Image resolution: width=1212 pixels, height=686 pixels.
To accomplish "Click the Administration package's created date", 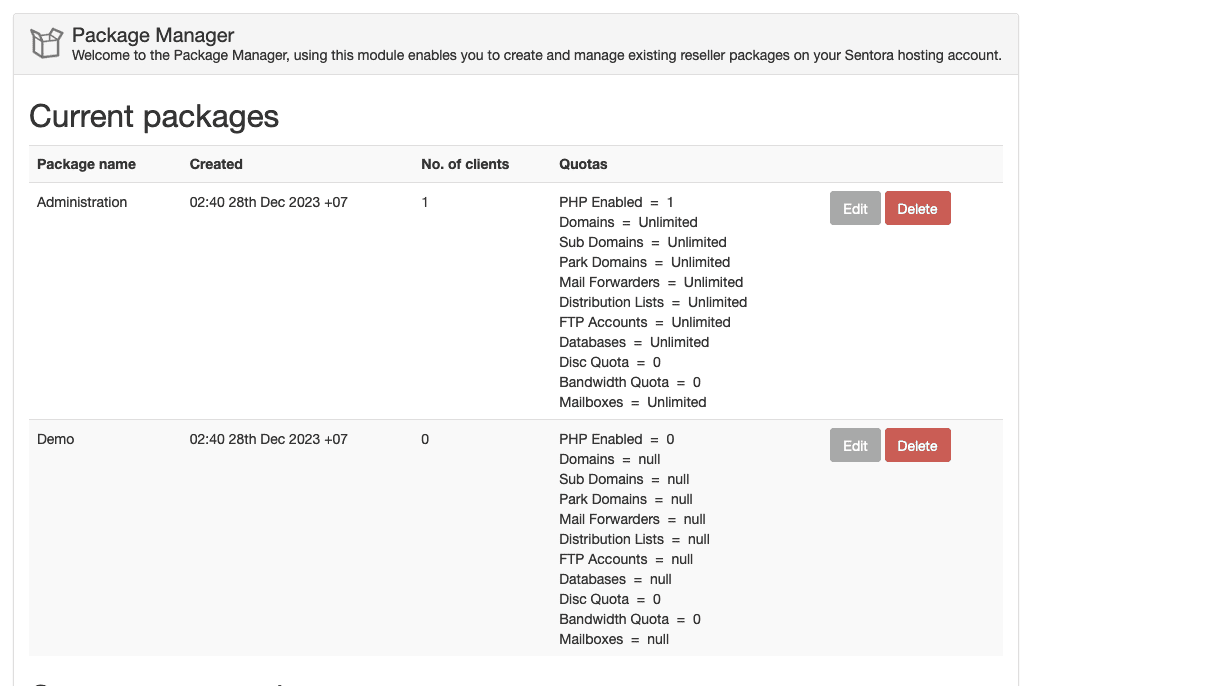I will click(x=268, y=202).
